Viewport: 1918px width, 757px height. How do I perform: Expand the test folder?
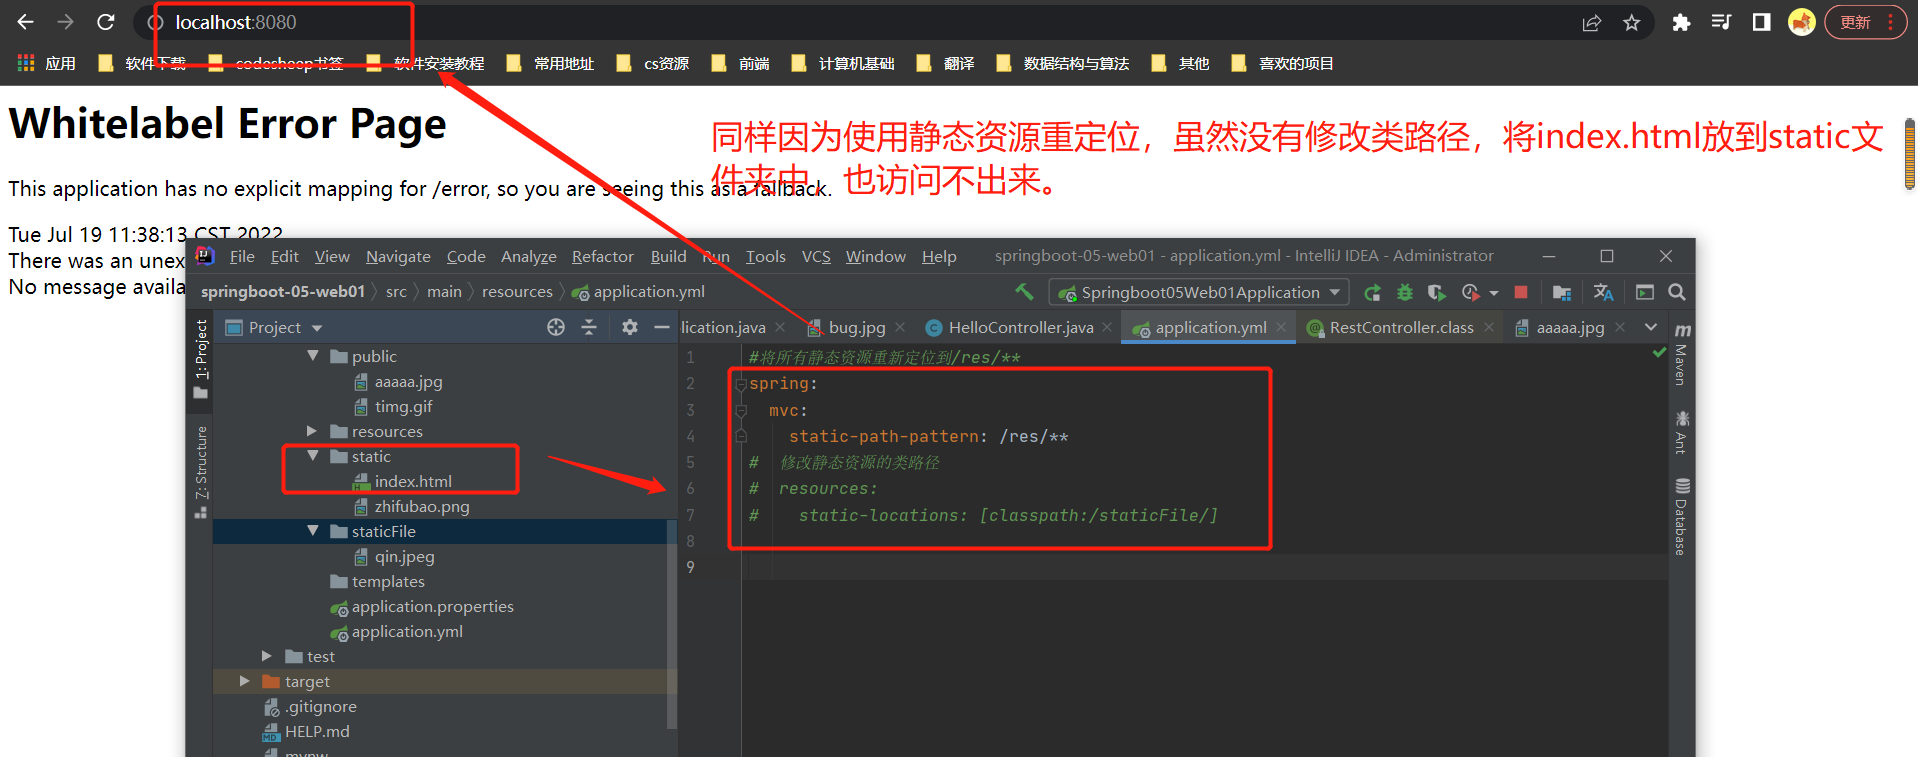[267, 656]
